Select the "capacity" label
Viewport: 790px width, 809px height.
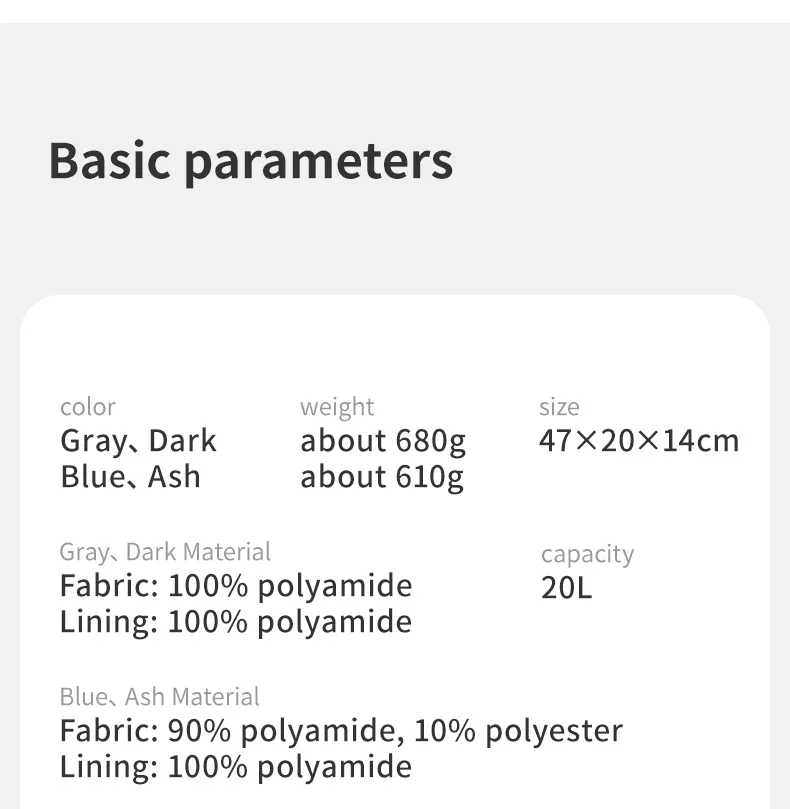(587, 554)
